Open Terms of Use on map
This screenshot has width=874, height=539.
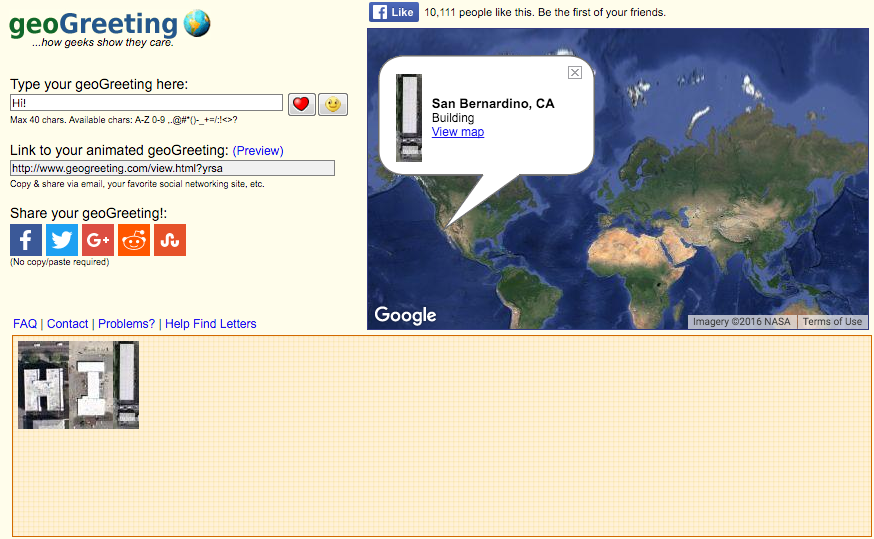pos(832,322)
